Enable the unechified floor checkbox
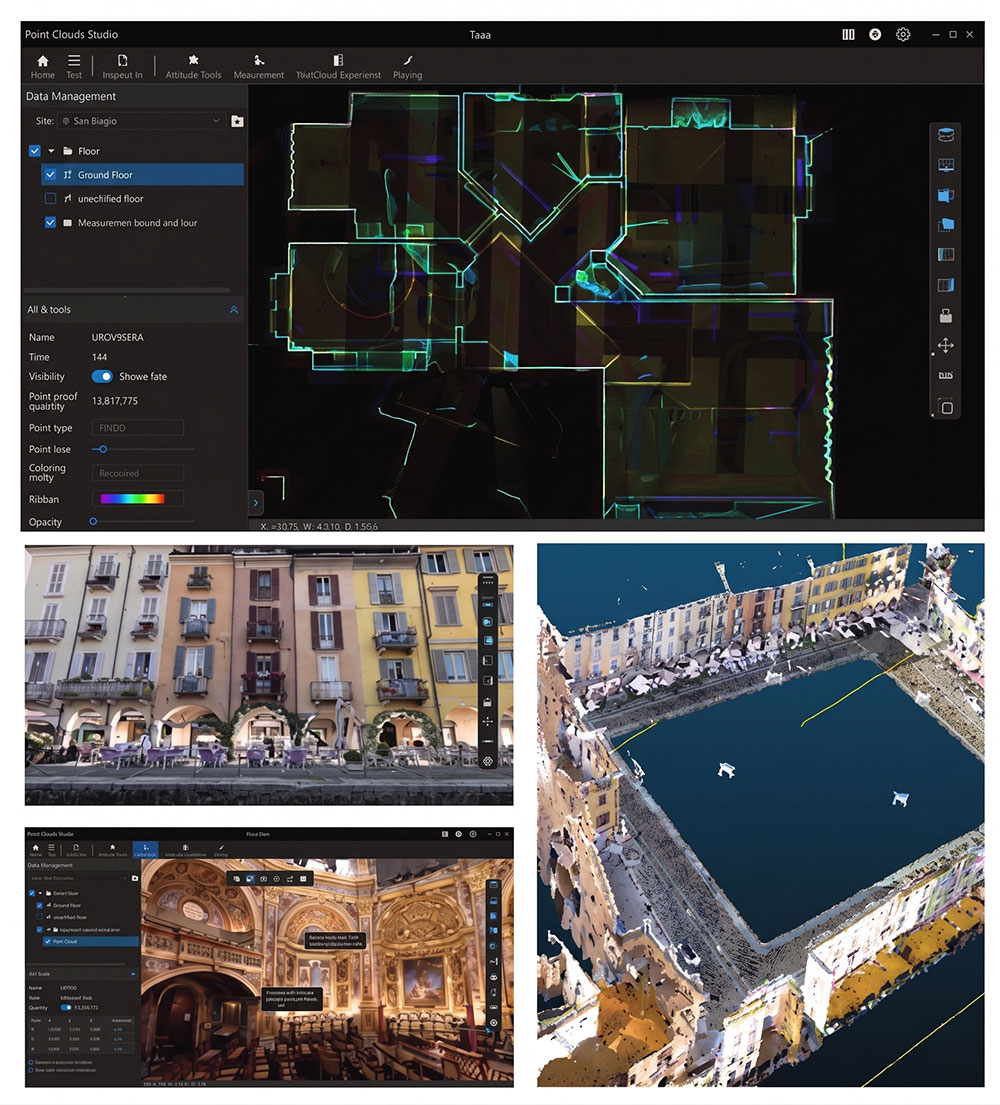Viewport: 1000px width, 1105px height. tap(51, 199)
